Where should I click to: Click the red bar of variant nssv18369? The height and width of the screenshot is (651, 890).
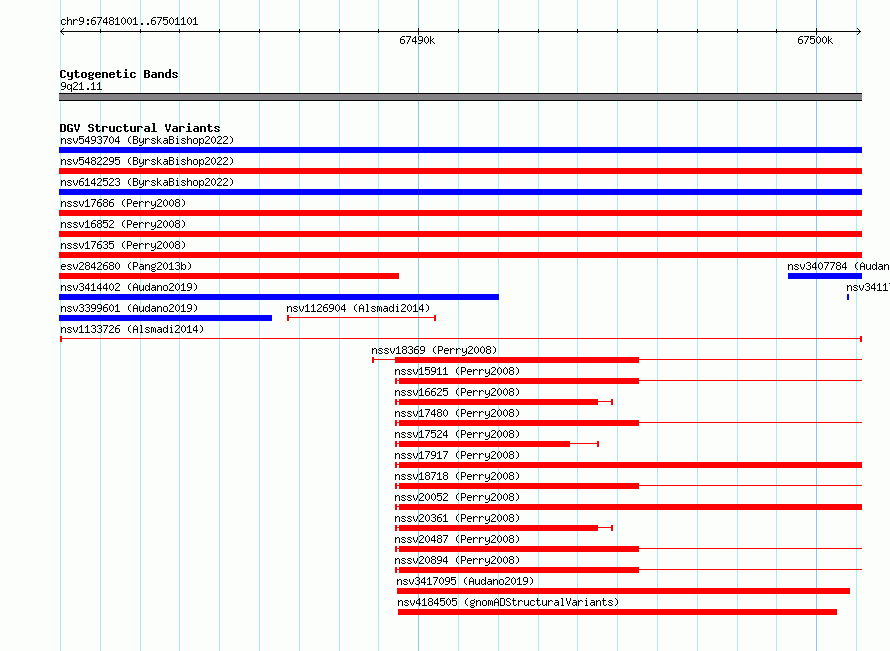[517, 360]
